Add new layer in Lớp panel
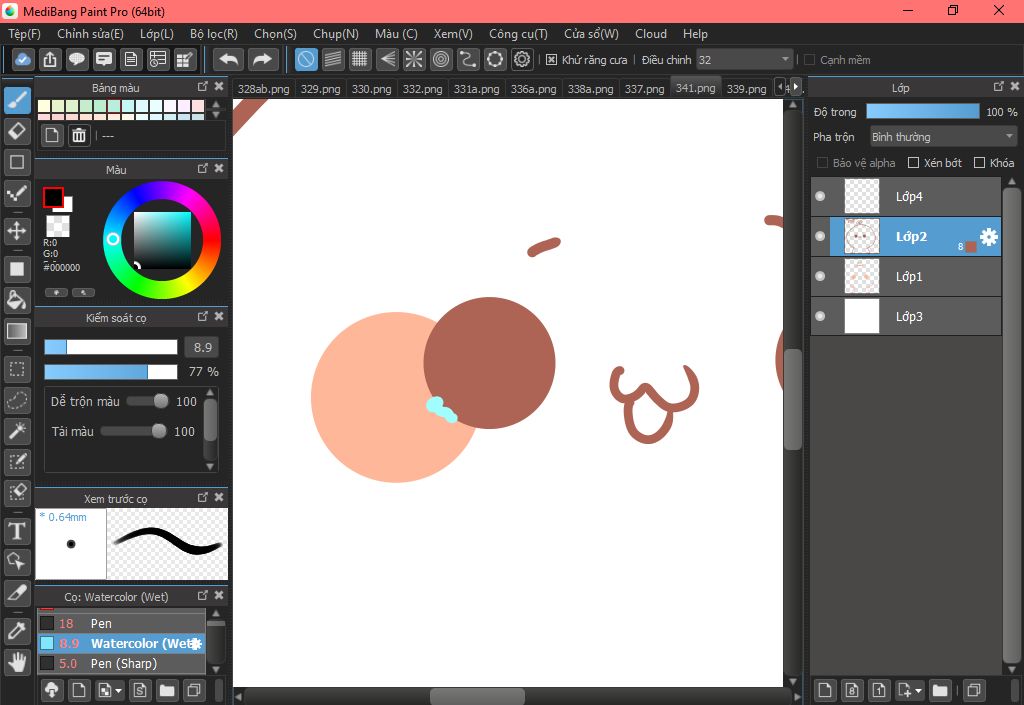Image resolution: width=1024 pixels, height=705 pixels. (825, 690)
